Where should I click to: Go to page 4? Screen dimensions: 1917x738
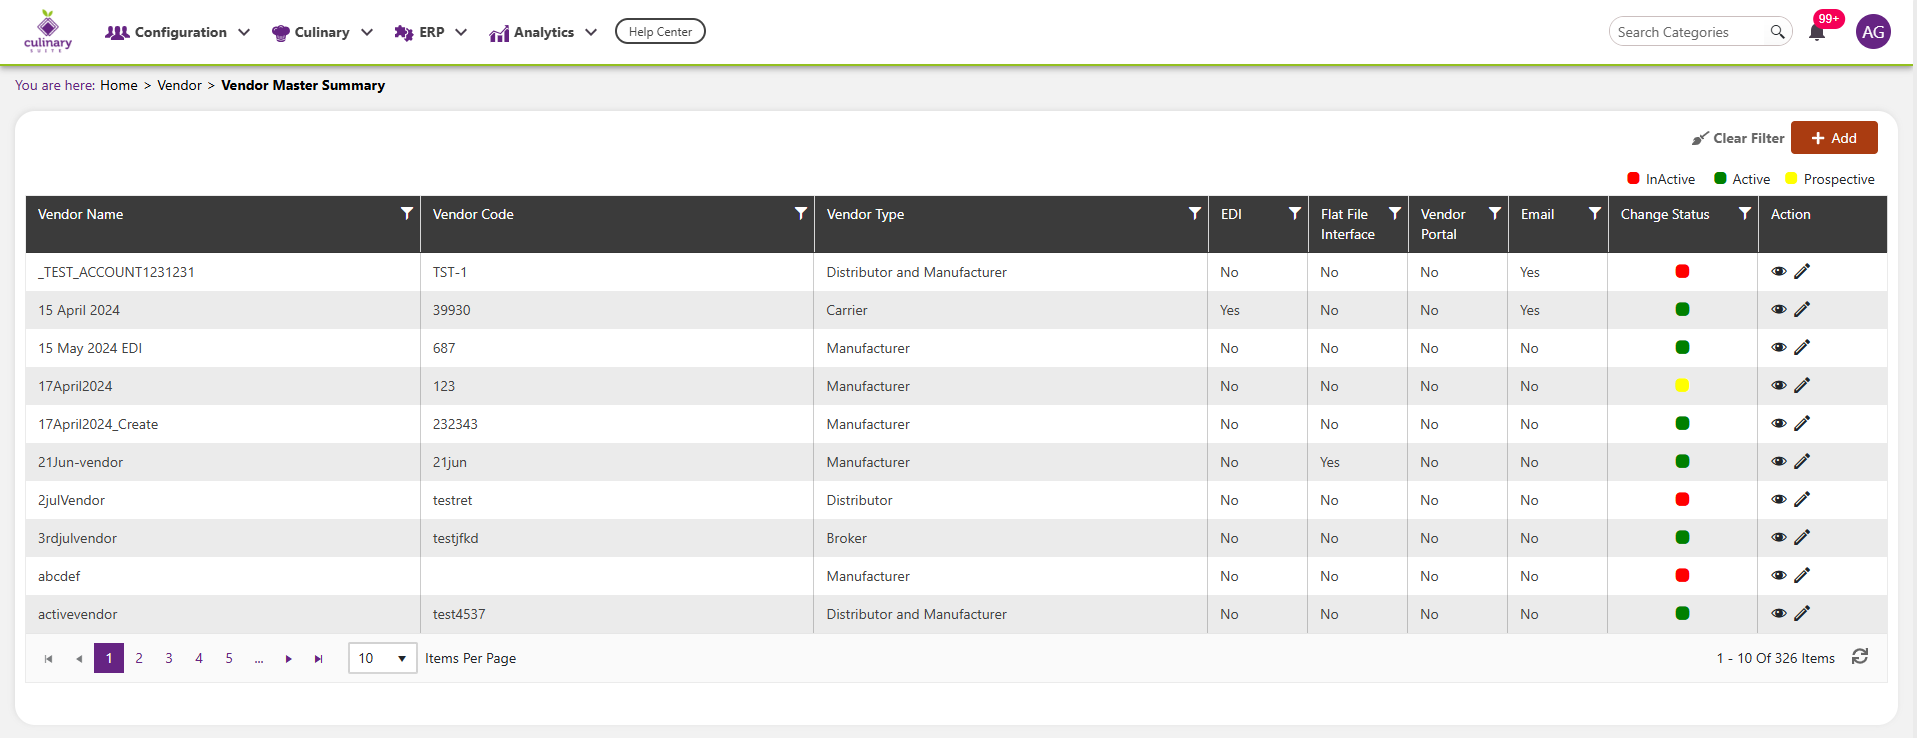(x=199, y=658)
